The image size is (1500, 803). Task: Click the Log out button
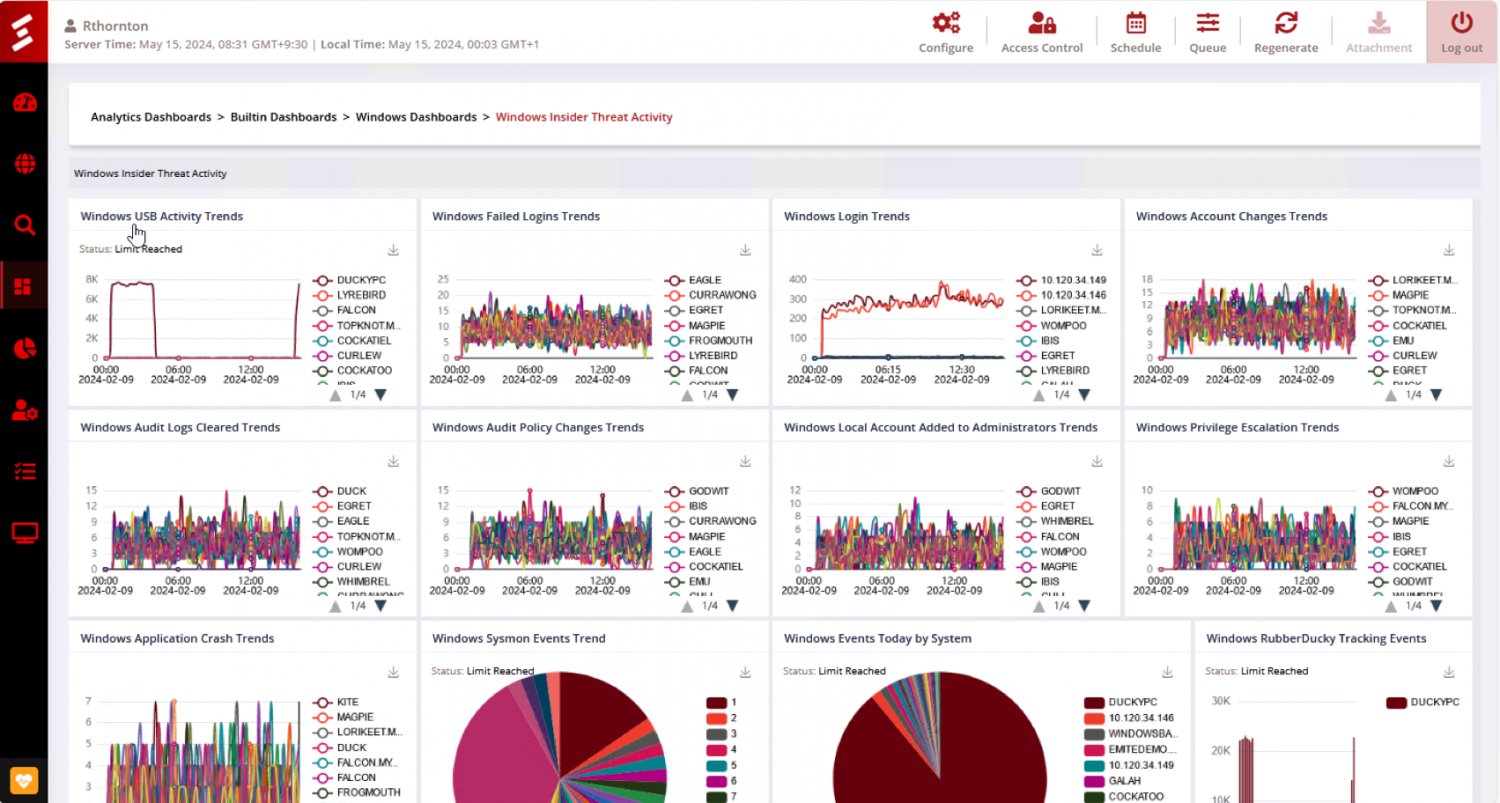click(1461, 31)
